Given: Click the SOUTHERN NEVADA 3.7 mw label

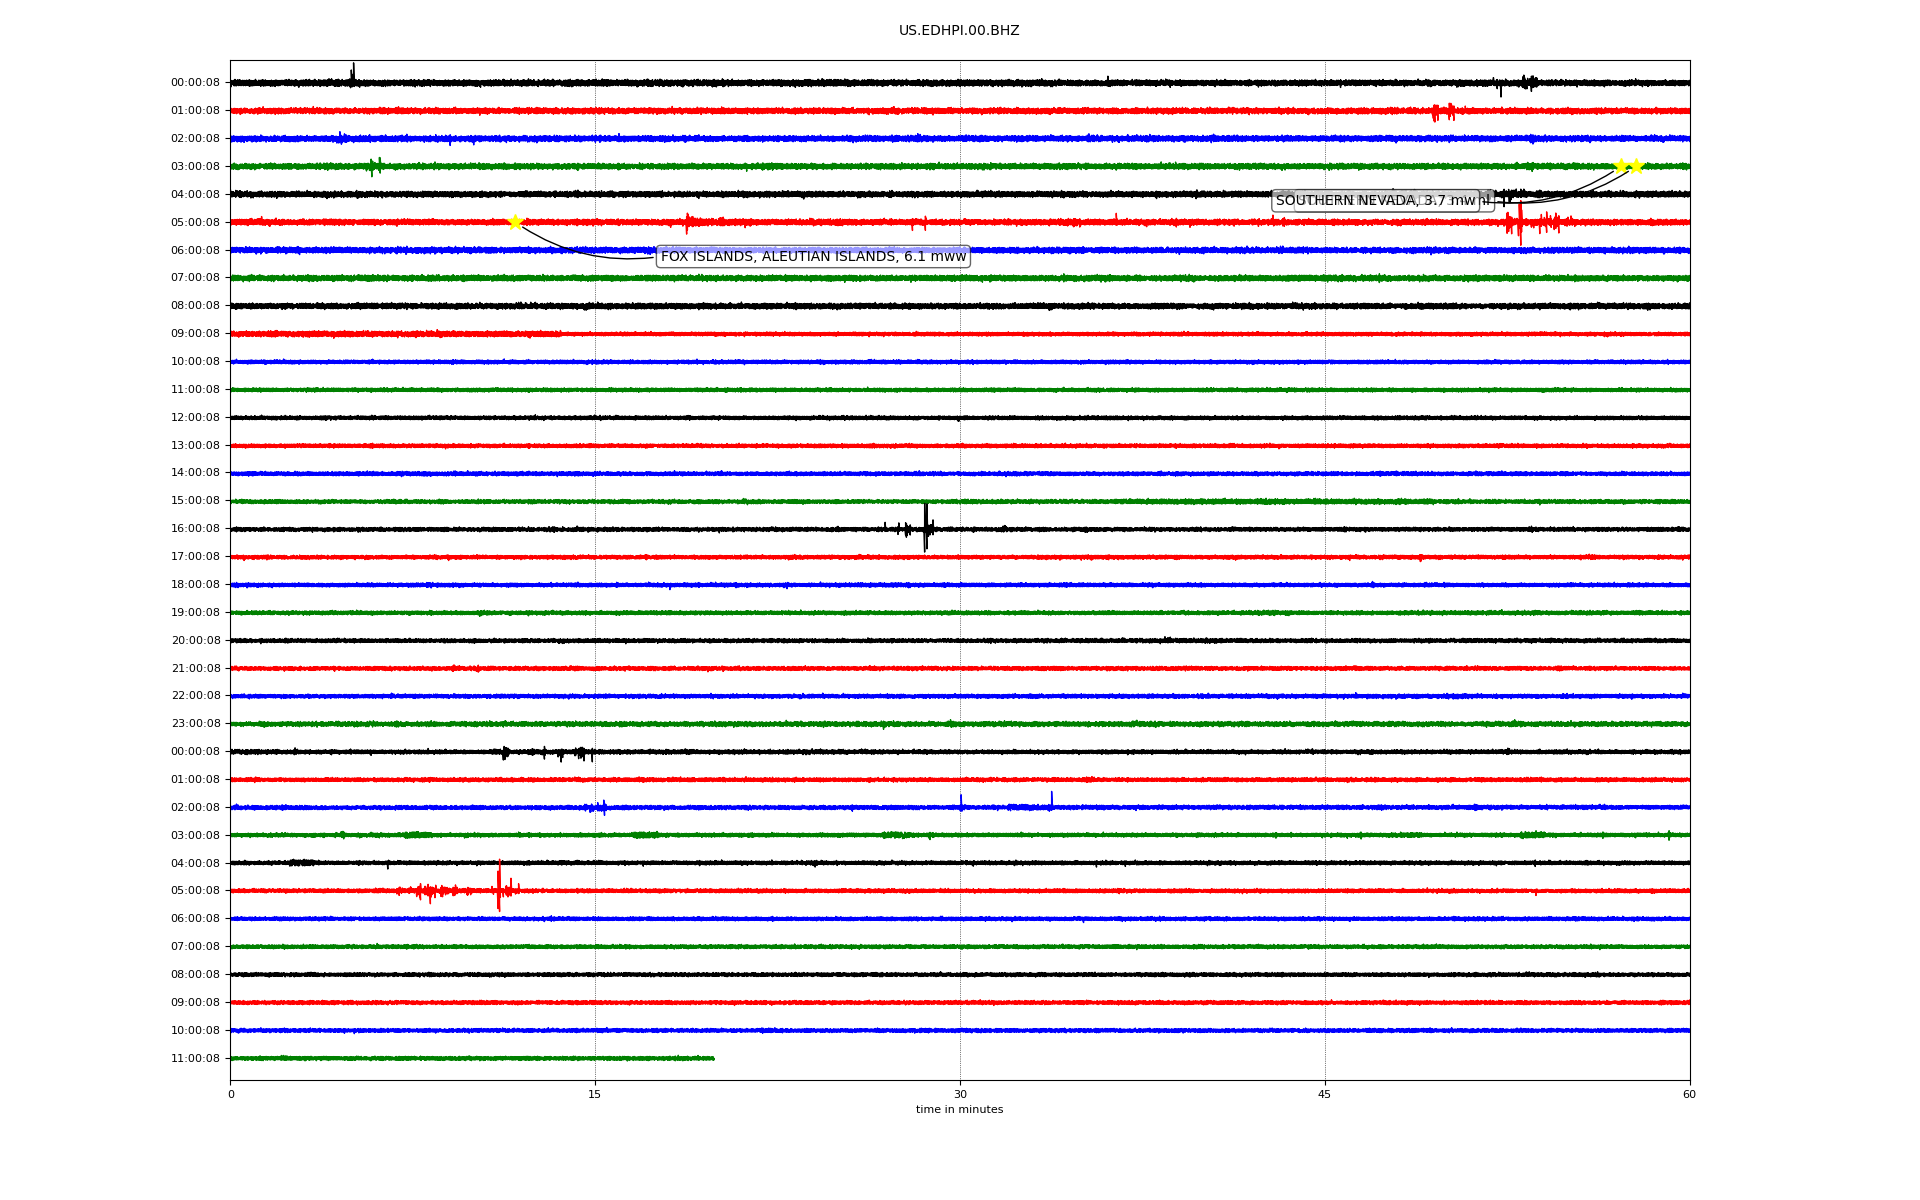Looking at the screenshot, I should pos(1375,201).
